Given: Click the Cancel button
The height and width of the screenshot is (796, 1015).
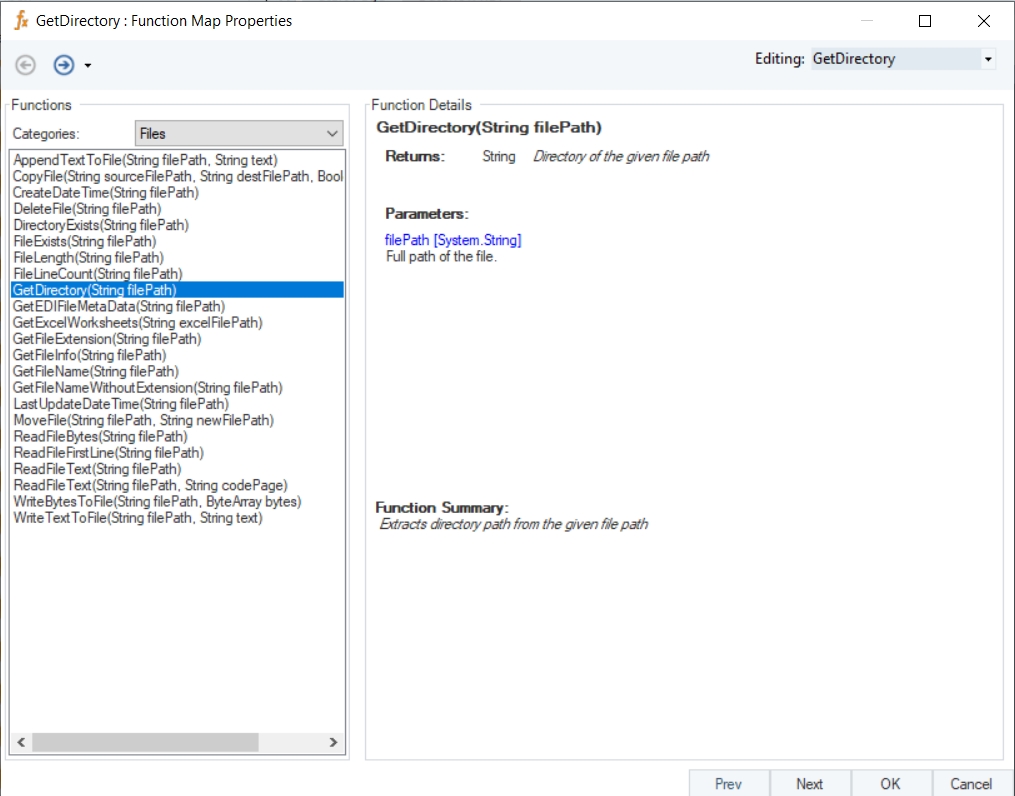Looking at the screenshot, I should [971, 783].
